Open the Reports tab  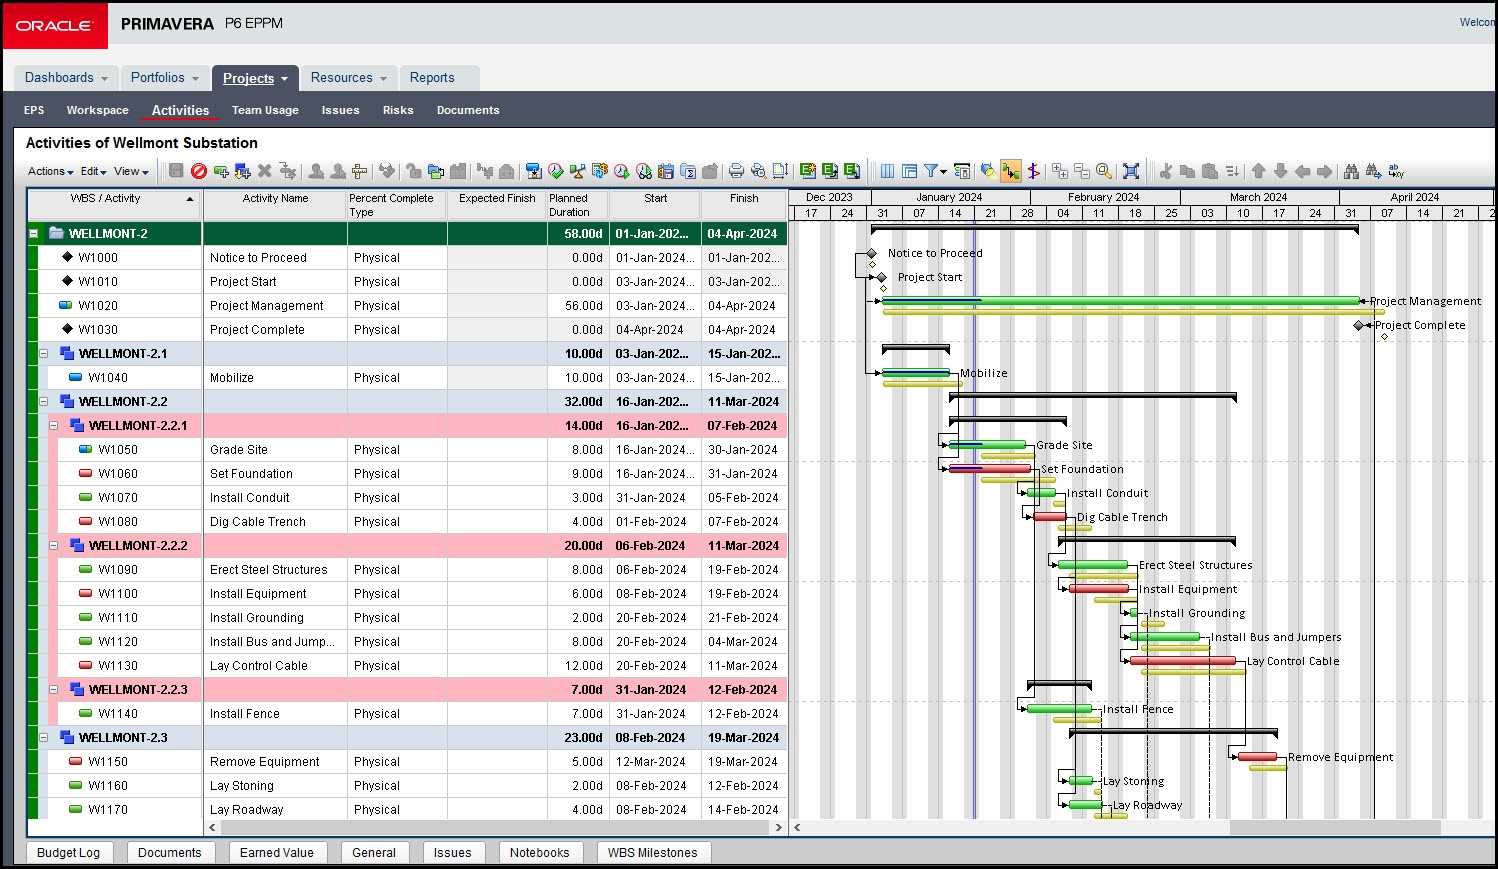pyautogui.click(x=432, y=77)
